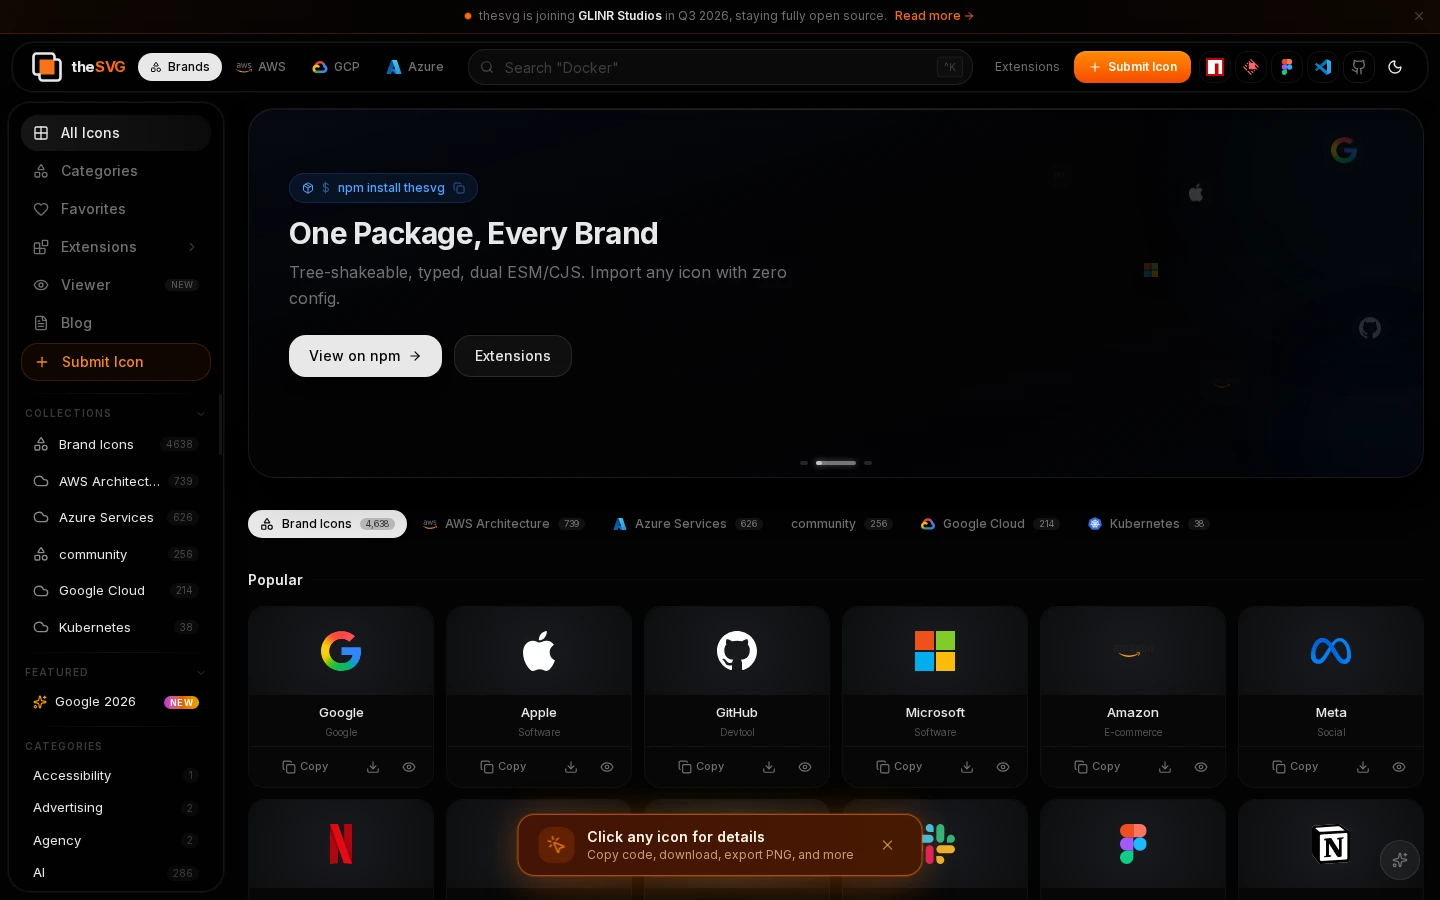Preview the GitHub icon with the eye button
1440x900 pixels.
tap(805, 767)
